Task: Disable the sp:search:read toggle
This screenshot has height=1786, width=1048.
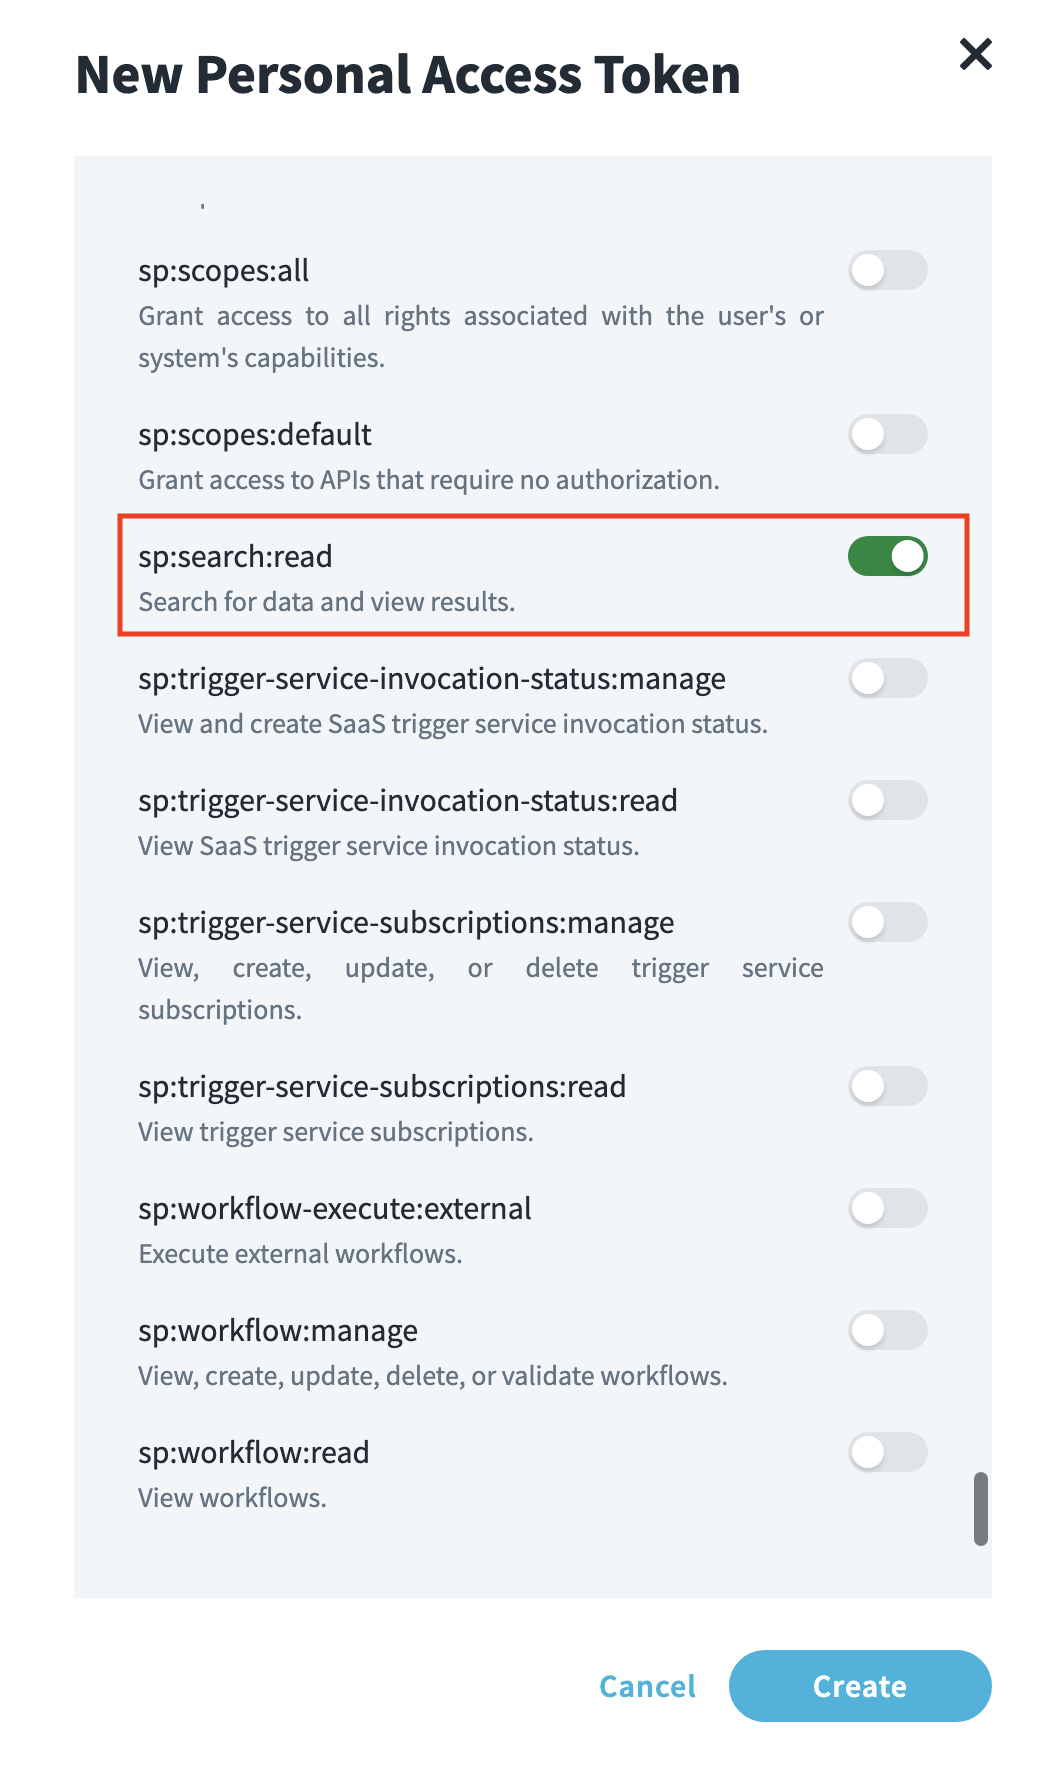Action: click(887, 557)
